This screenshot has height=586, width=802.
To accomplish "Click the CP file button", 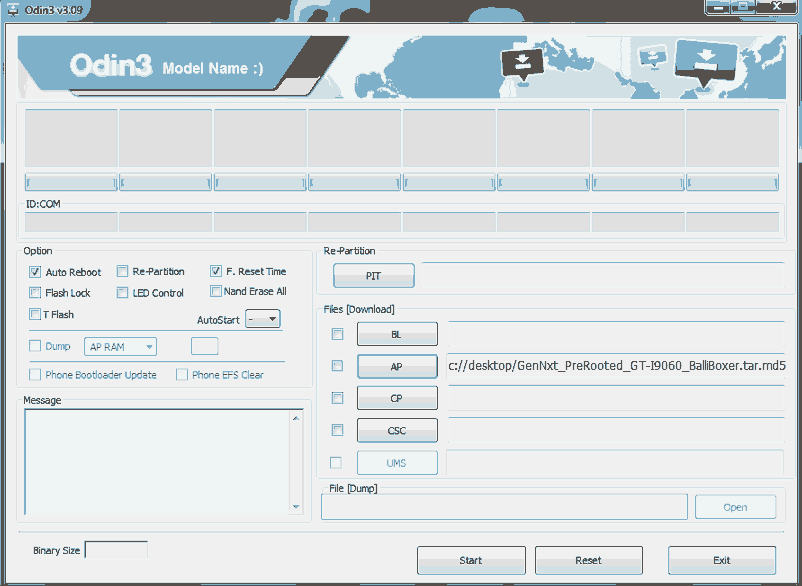I will point(397,398).
